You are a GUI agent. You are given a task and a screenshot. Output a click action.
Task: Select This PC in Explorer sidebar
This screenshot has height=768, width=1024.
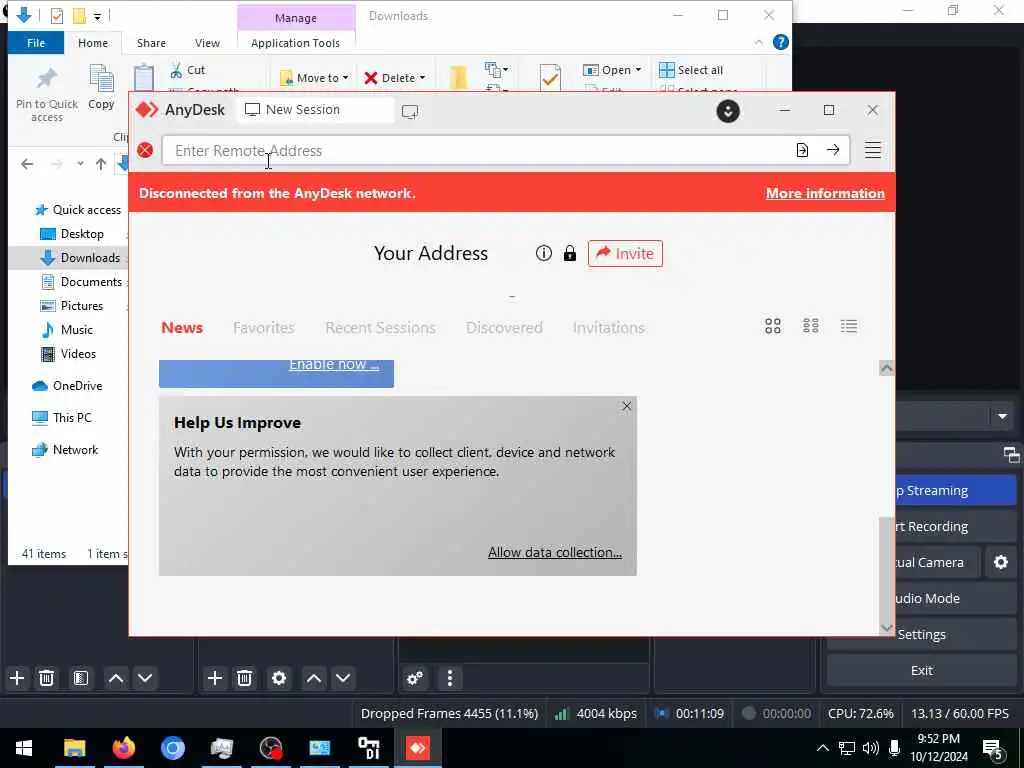pos(62,417)
